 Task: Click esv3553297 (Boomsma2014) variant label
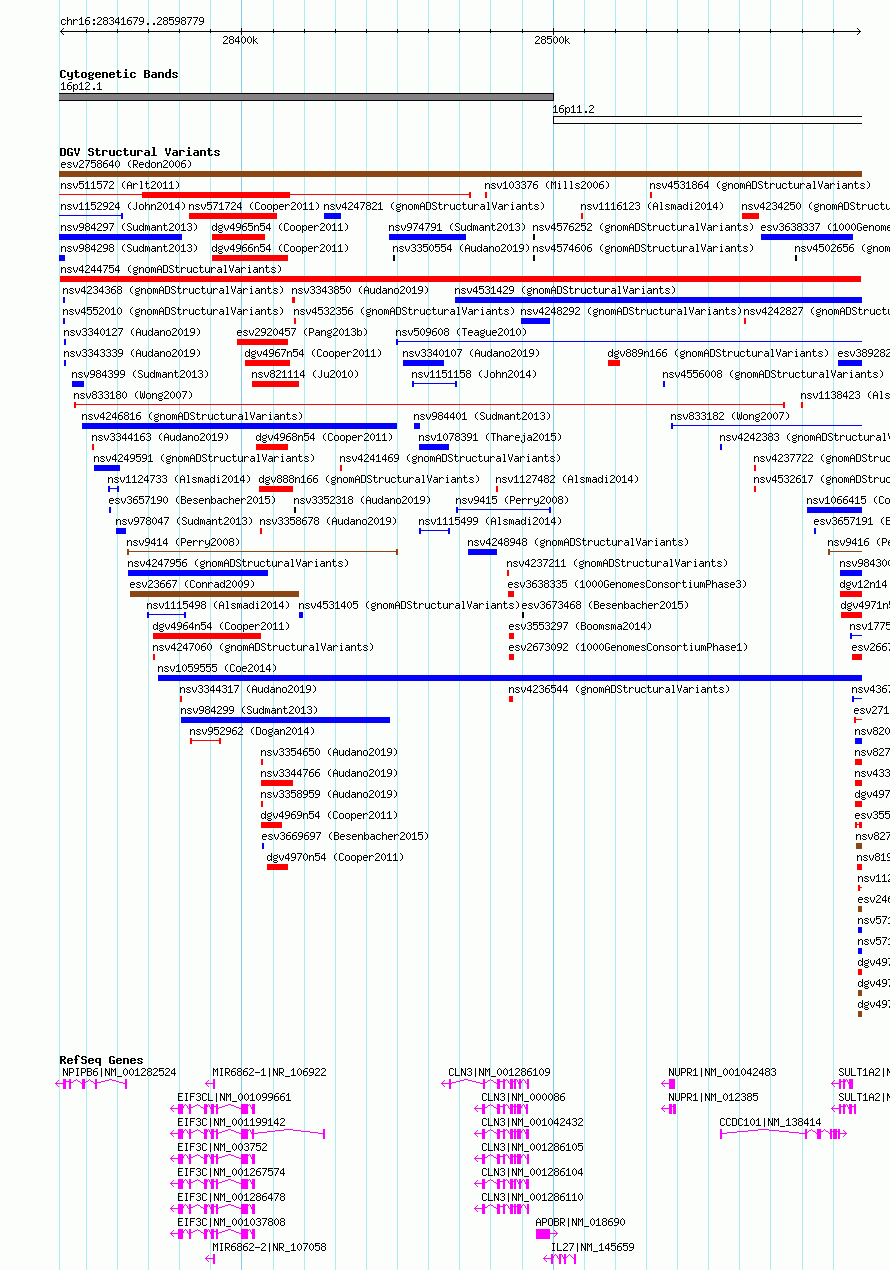(580, 626)
